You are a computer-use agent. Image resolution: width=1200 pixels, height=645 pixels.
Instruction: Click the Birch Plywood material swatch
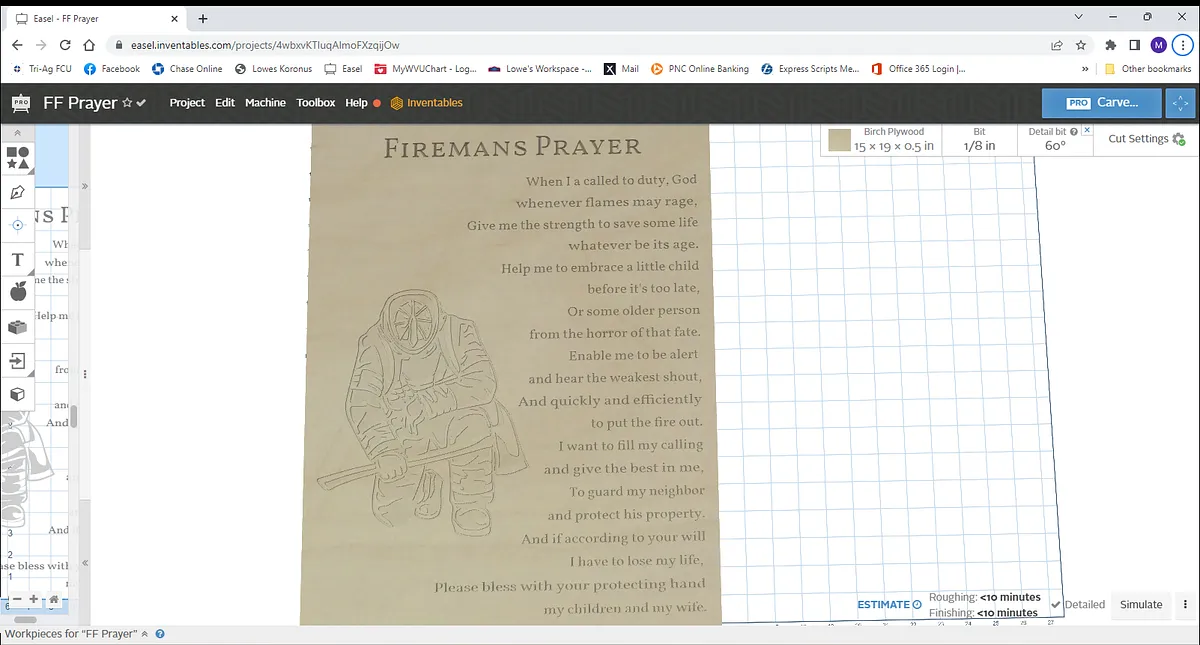pyautogui.click(x=839, y=140)
